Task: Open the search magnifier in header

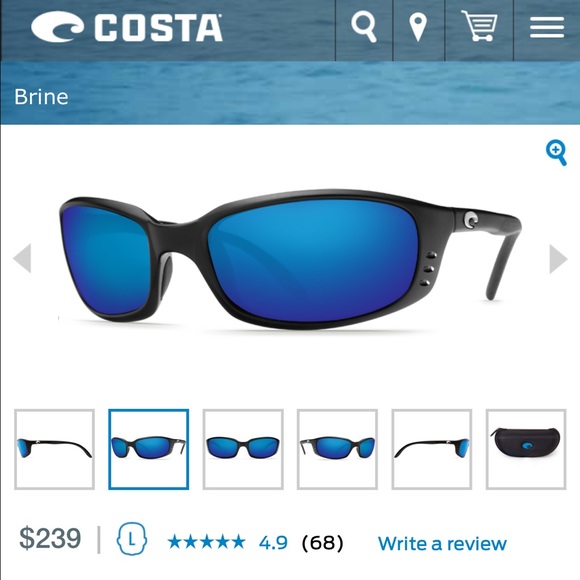Action: pos(364,26)
